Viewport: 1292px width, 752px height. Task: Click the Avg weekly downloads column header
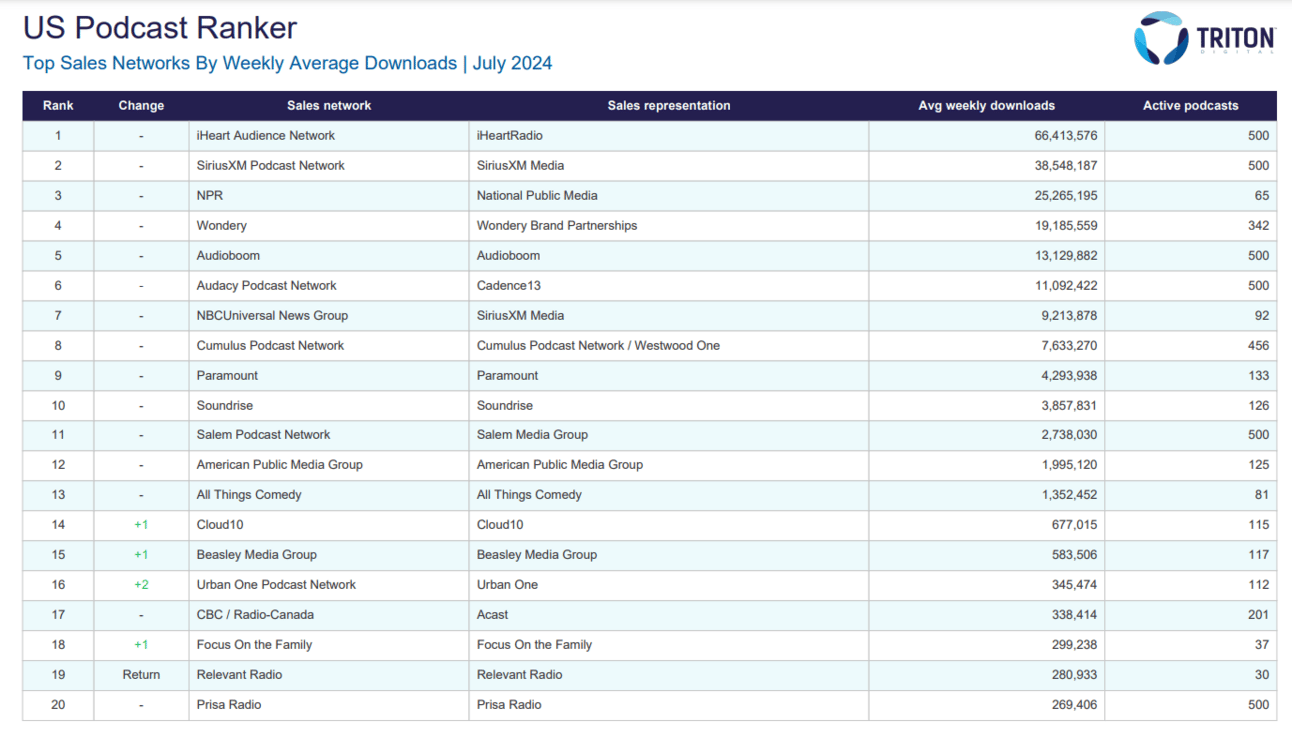tap(987, 106)
